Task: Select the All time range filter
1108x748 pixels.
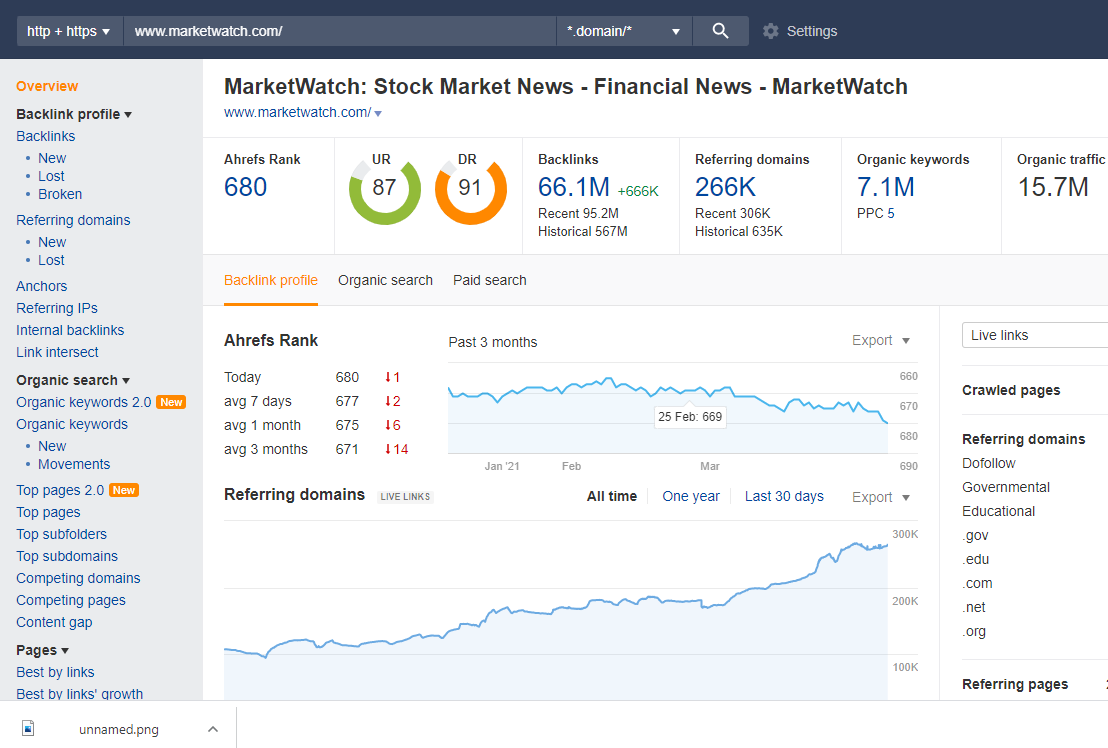Action: click(x=611, y=496)
